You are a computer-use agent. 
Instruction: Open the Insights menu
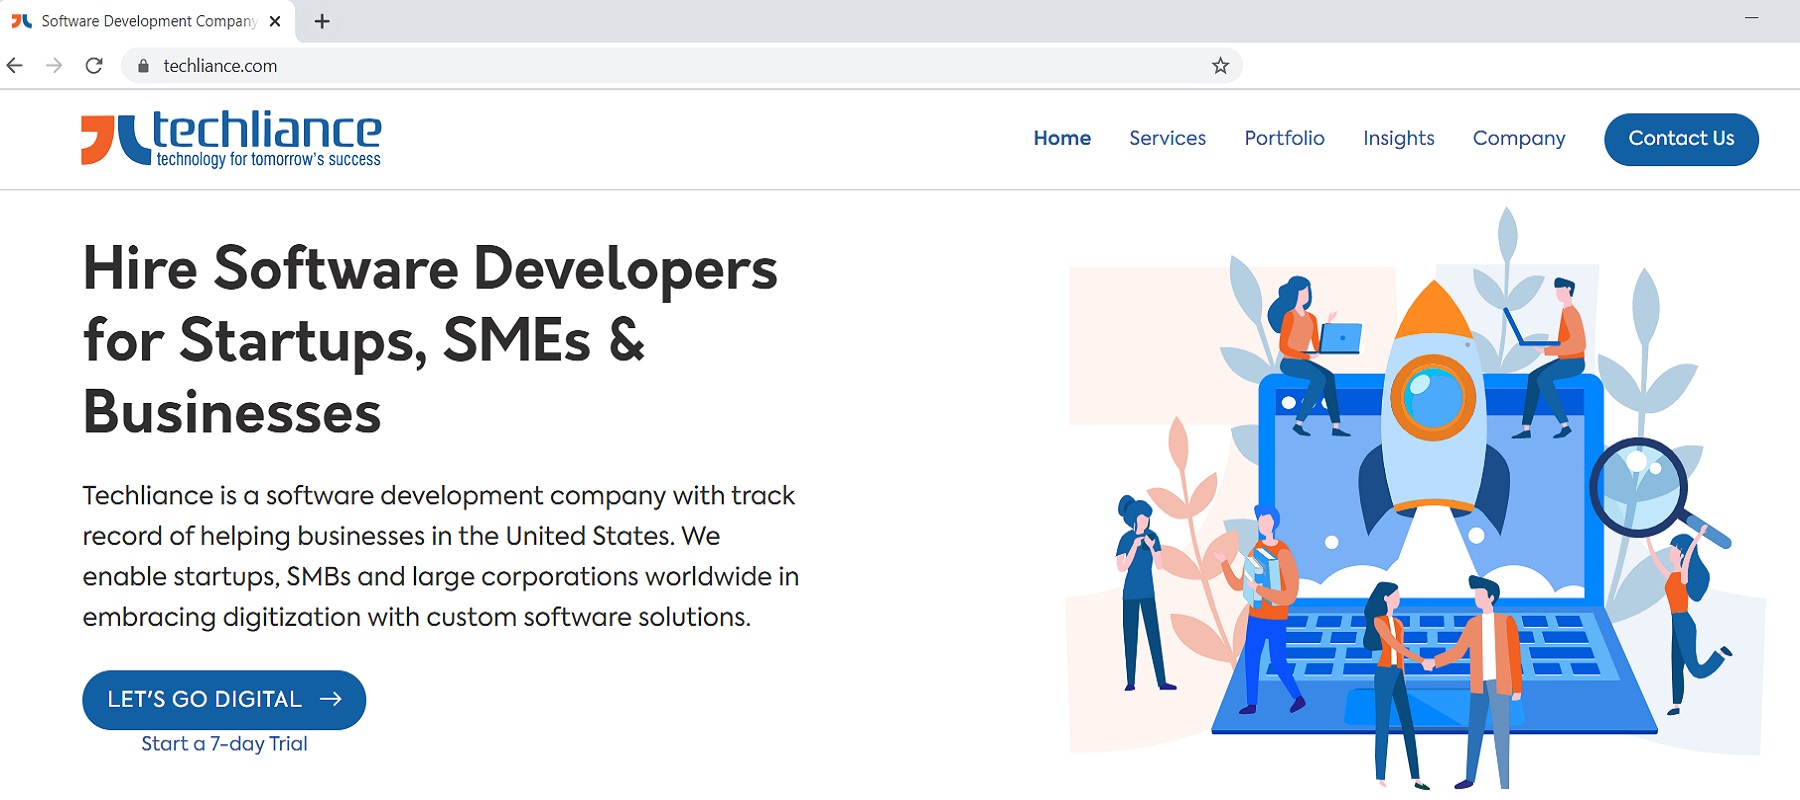click(1398, 138)
